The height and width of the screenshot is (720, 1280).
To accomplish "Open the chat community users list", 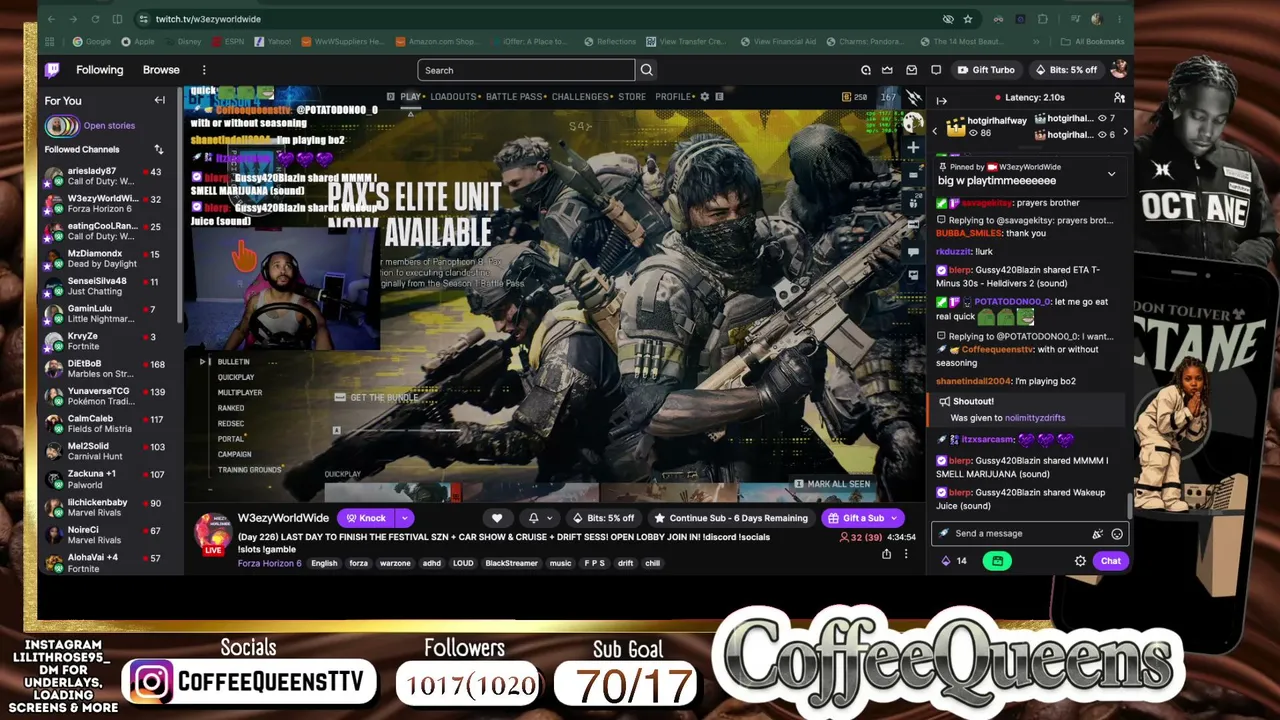I will tap(1119, 98).
